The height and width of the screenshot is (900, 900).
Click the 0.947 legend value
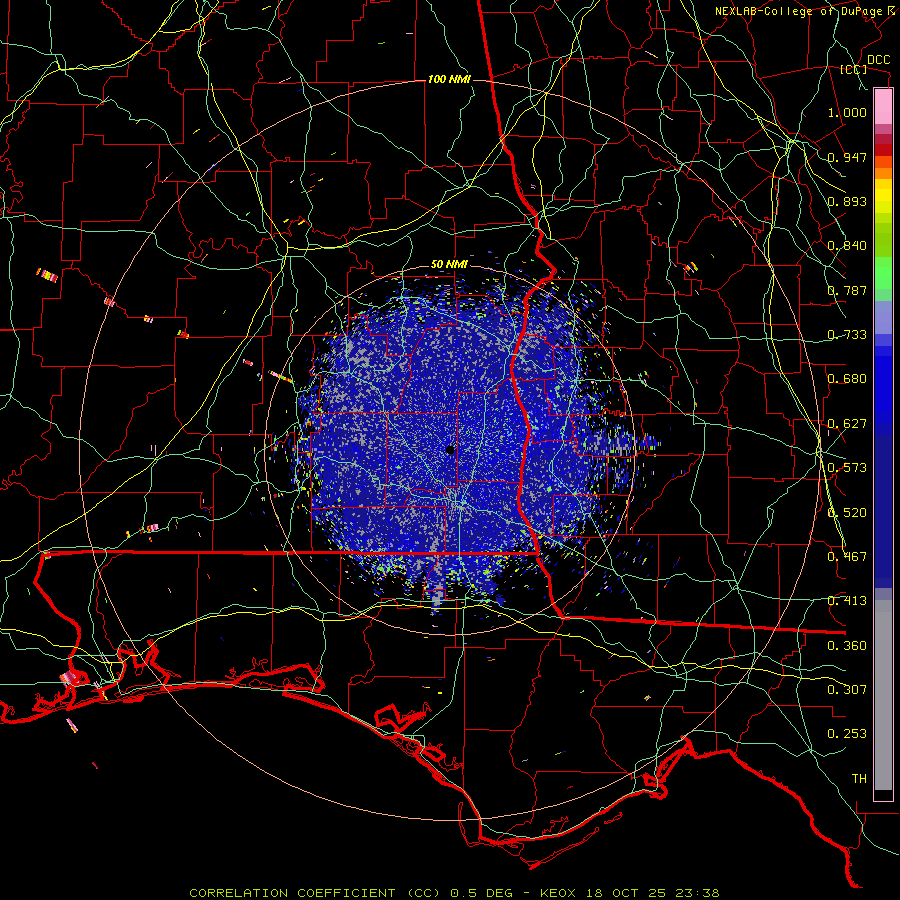(x=847, y=157)
